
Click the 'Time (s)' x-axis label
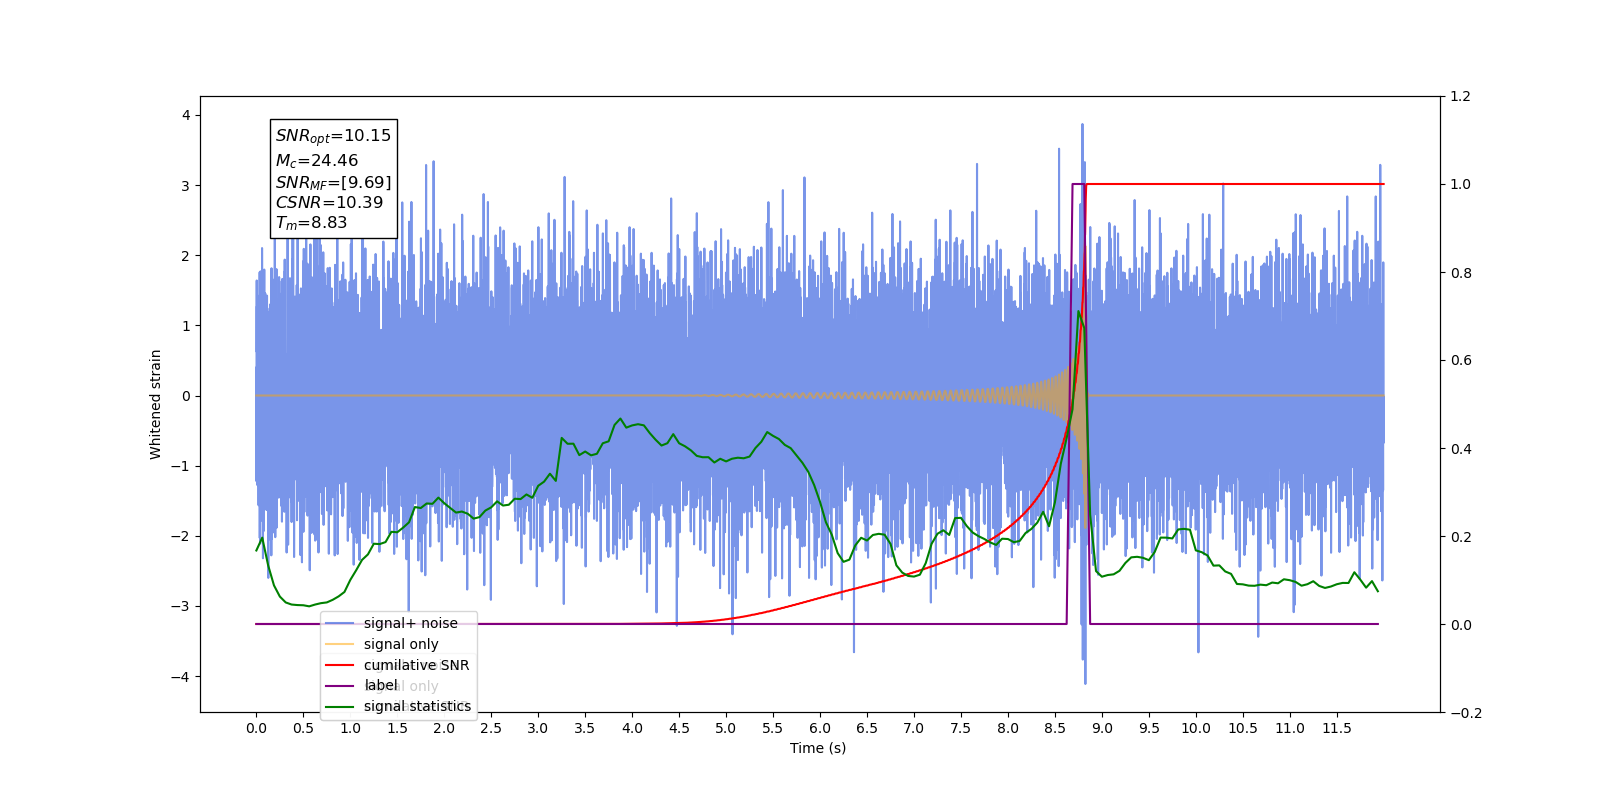[x=818, y=748]
